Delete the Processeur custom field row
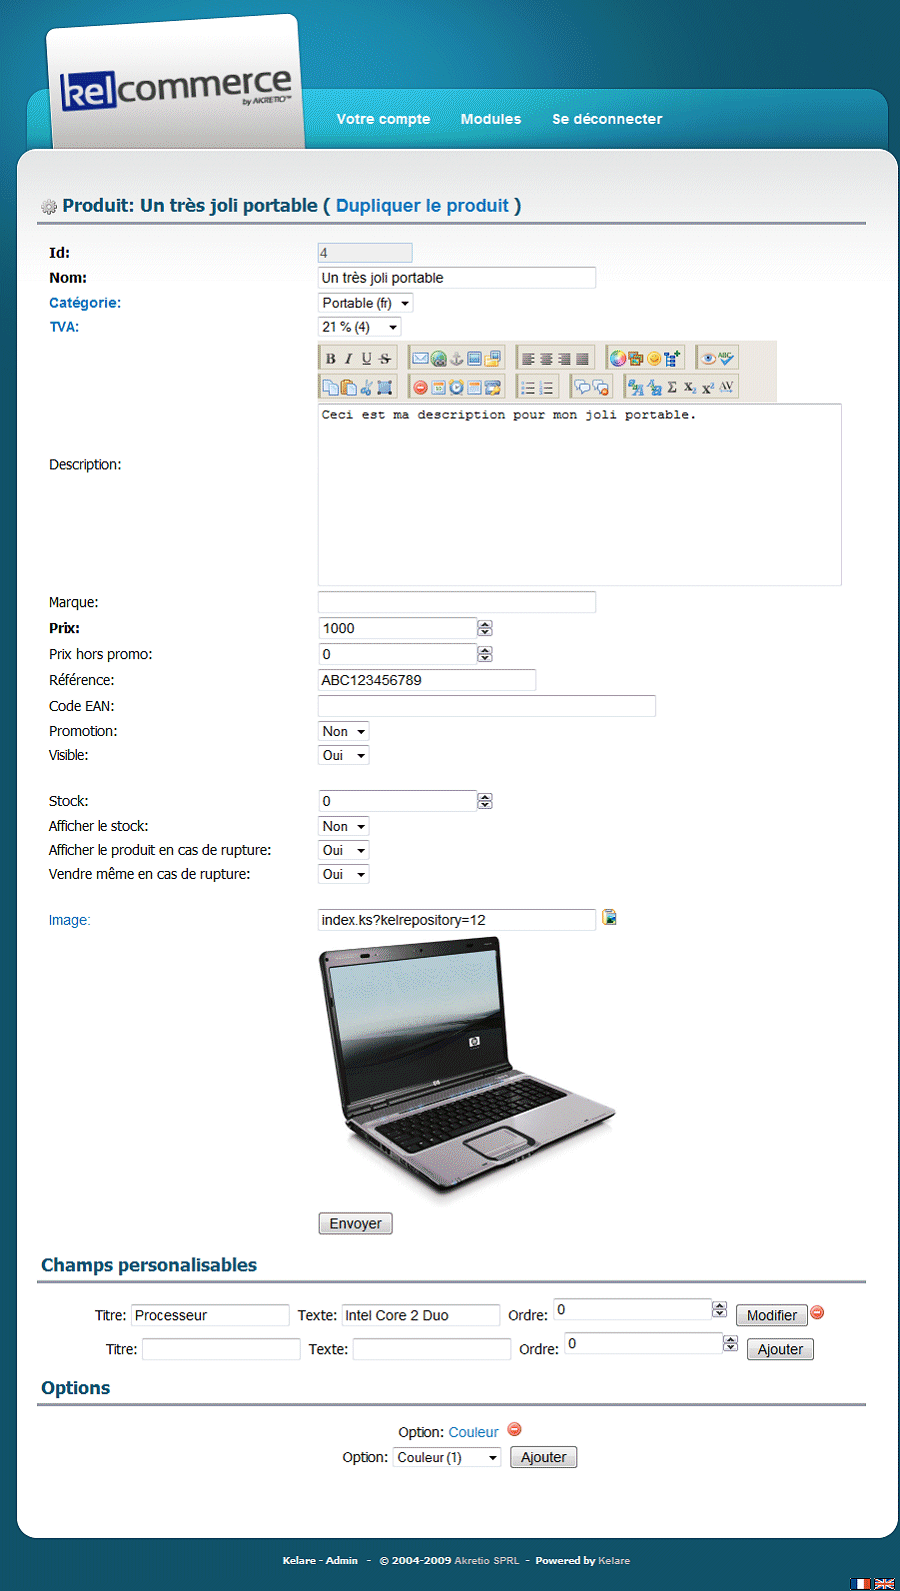 pos(817,1313)
